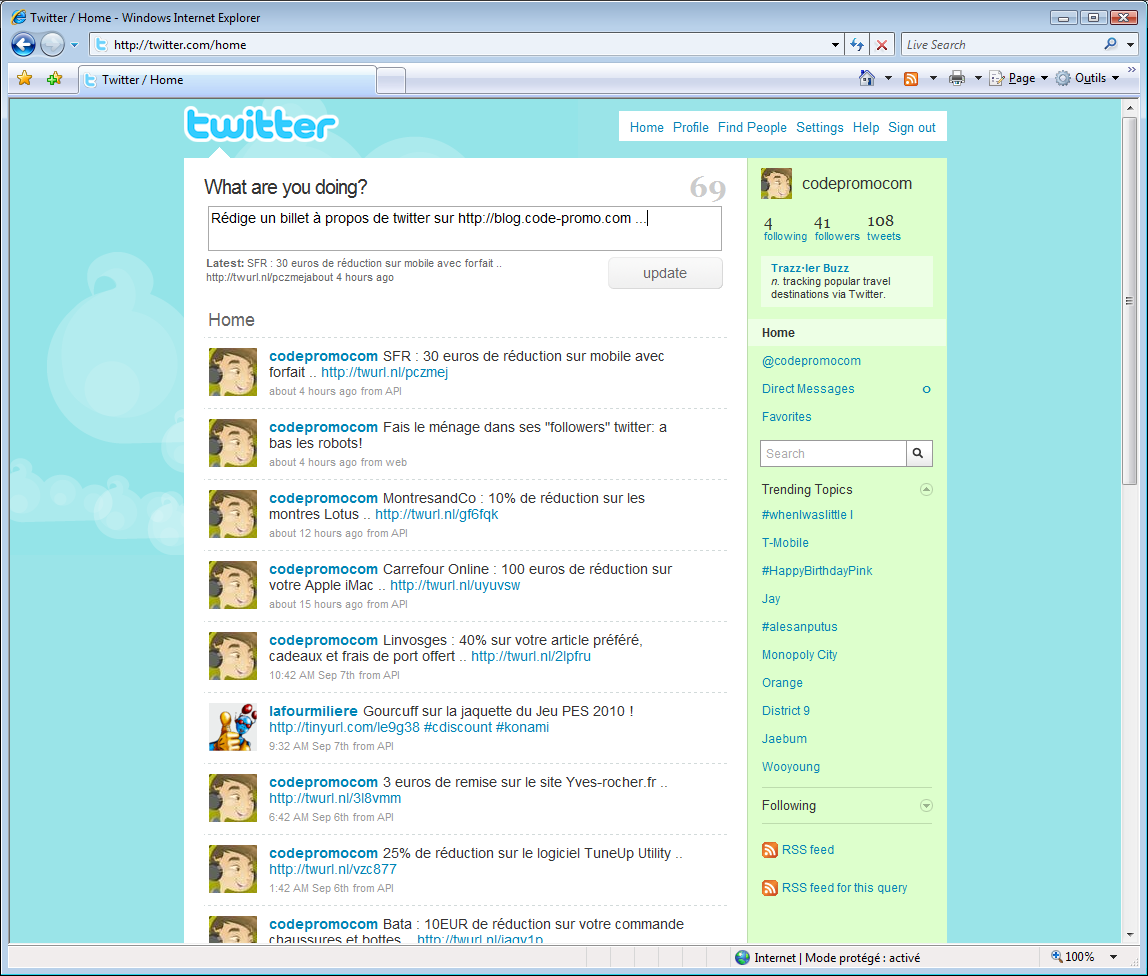Click the Help link in top navigation
Viewport: 1148px width, 976px height.
pos(865,127)
